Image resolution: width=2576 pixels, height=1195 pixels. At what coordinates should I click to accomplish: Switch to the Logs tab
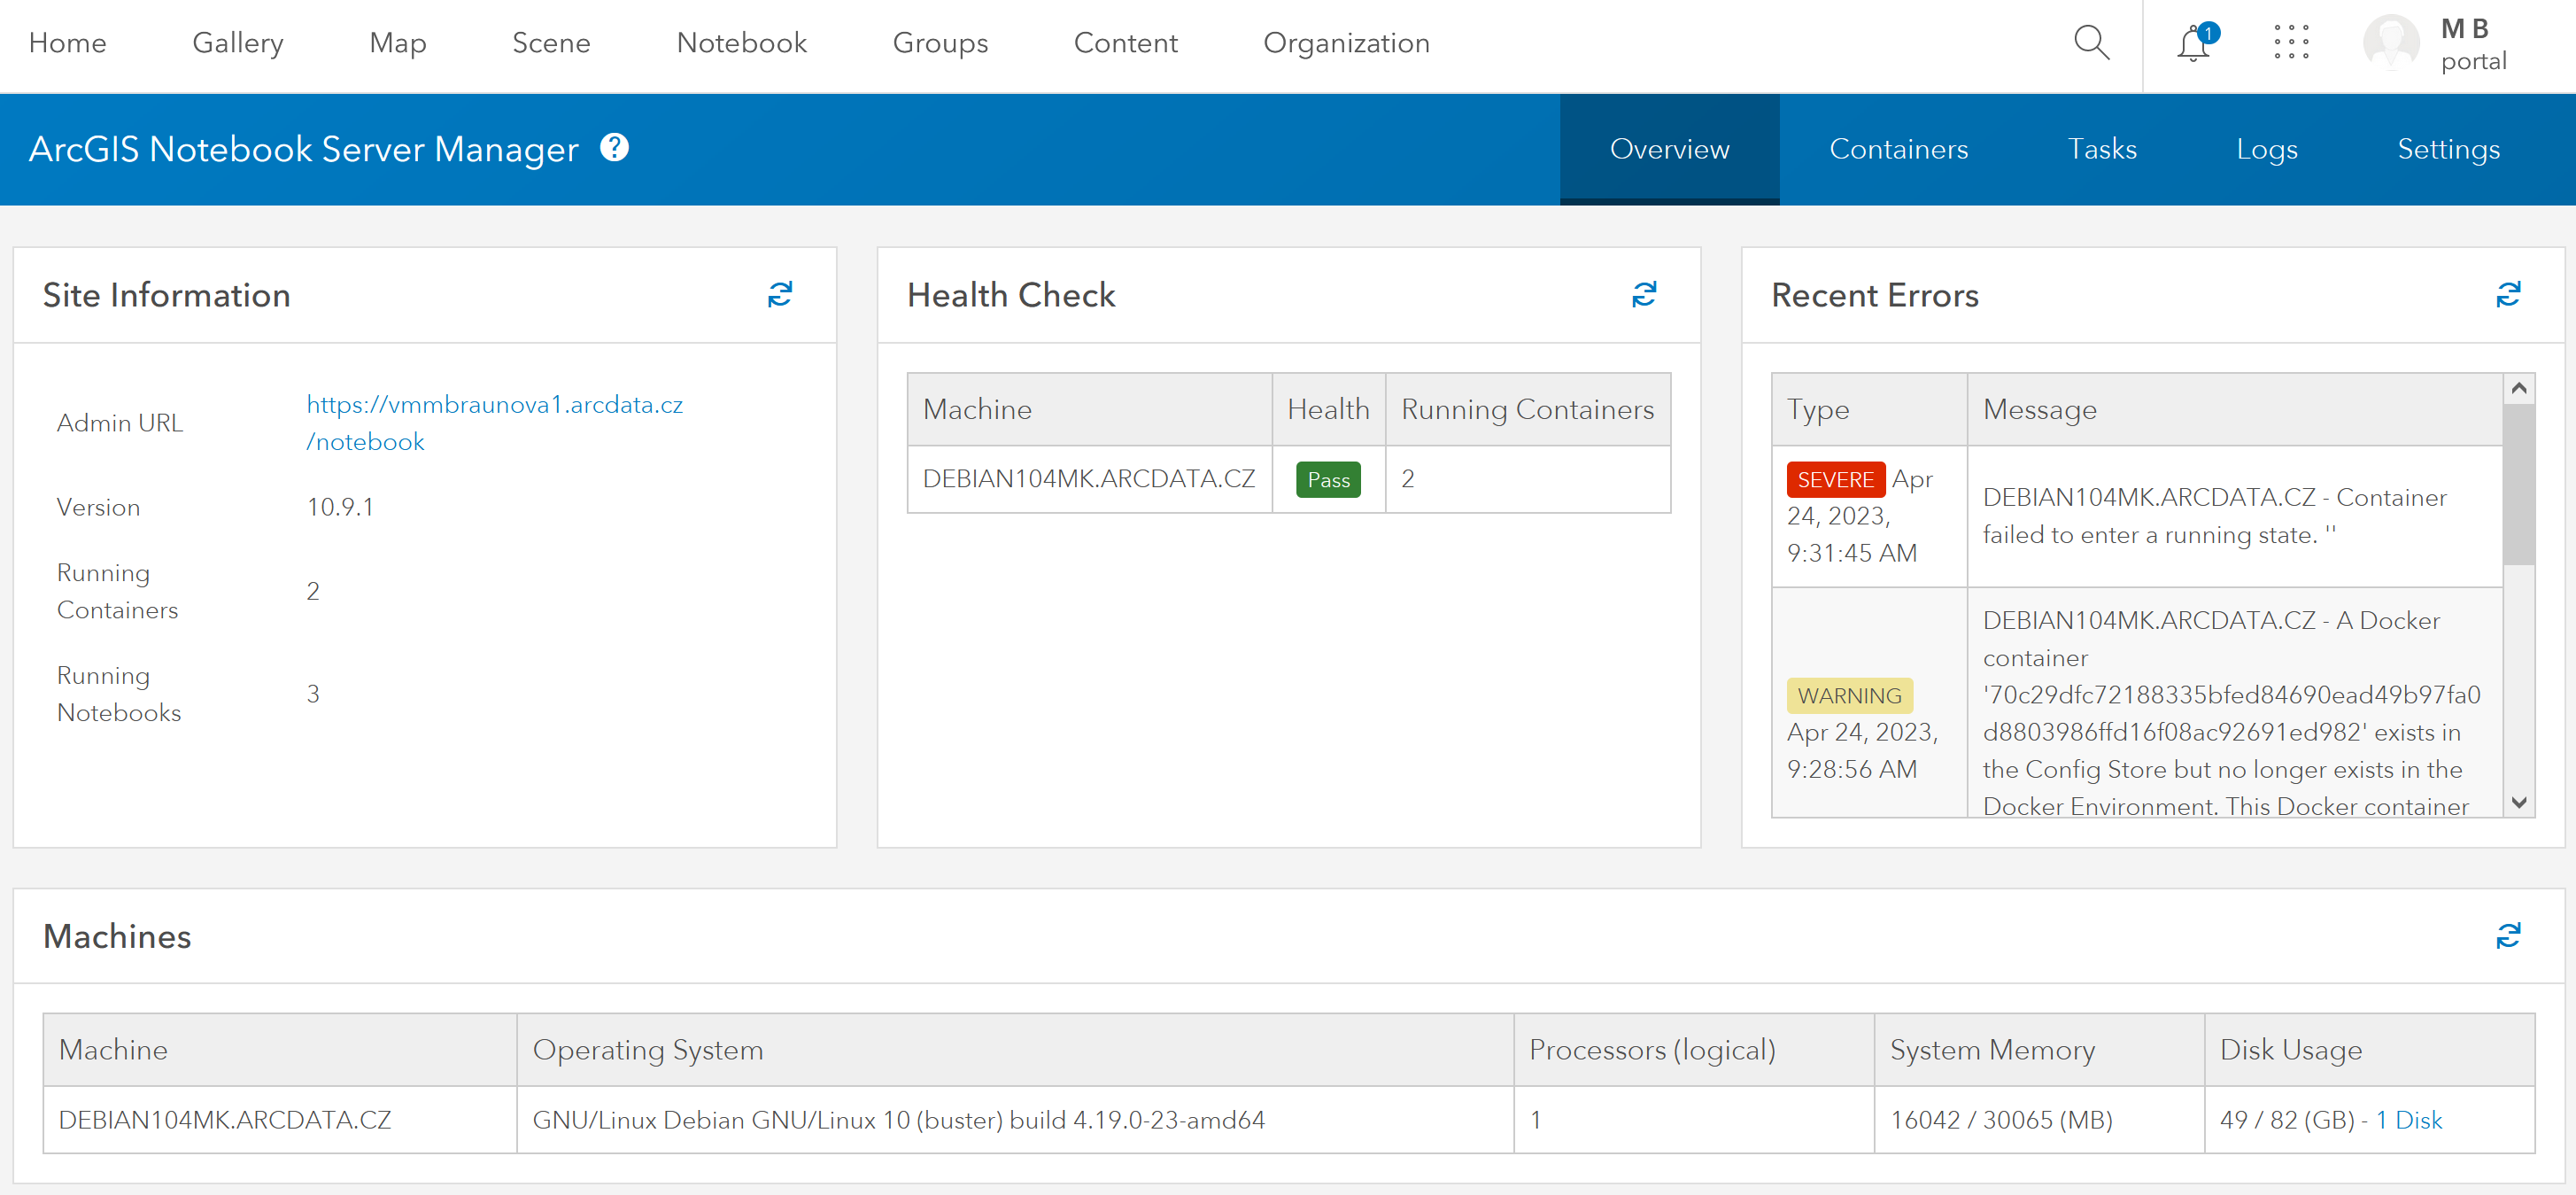pyautogui.click(x=2266, y=149)
